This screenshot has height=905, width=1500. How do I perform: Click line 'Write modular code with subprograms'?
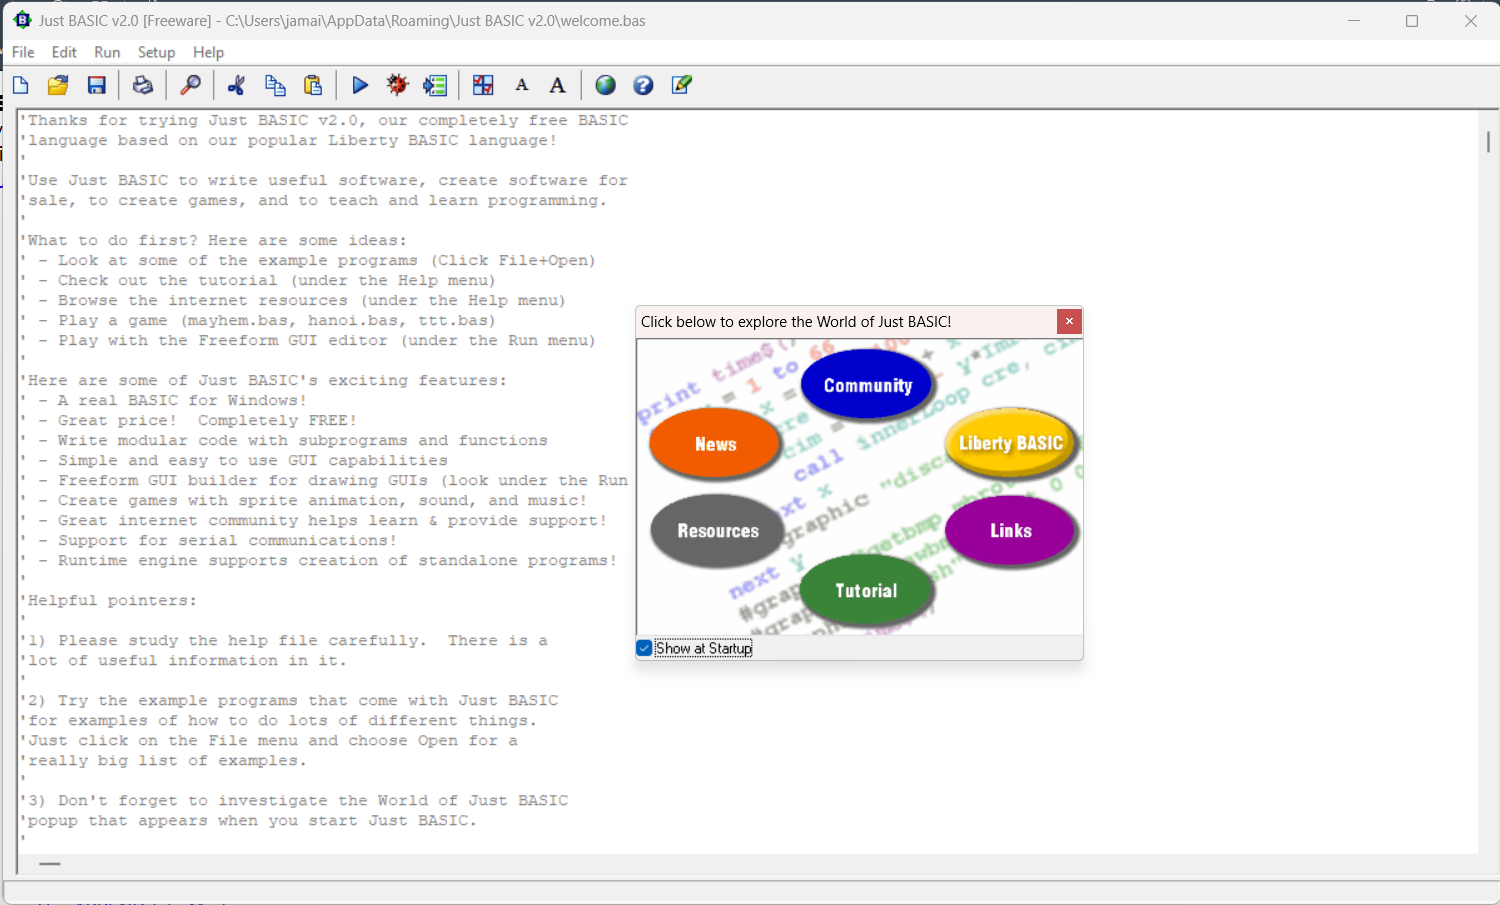click(x=284, y=441)
